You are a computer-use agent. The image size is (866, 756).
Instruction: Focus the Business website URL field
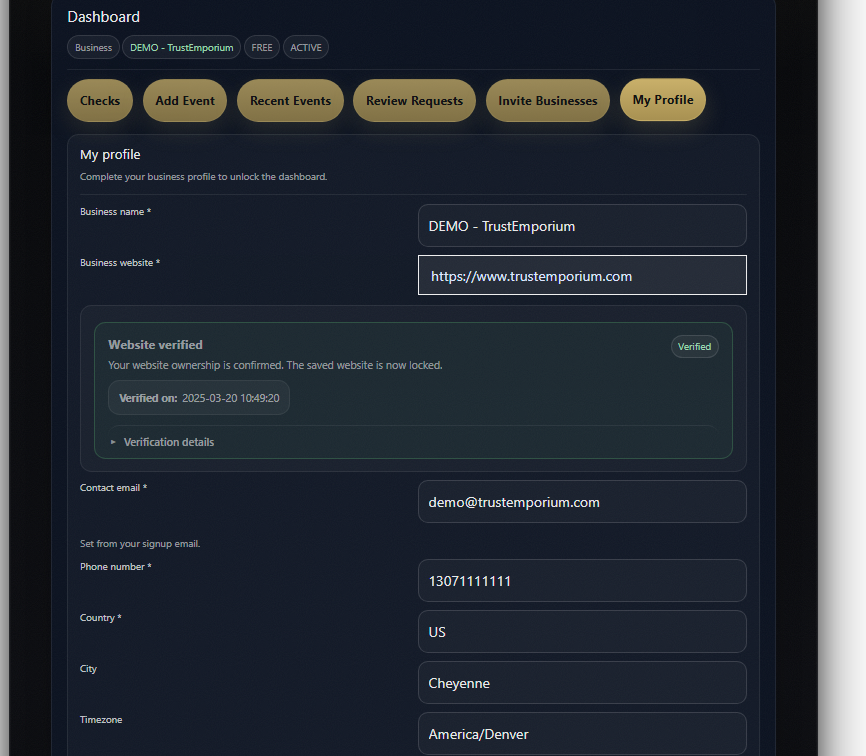(582, 275)
